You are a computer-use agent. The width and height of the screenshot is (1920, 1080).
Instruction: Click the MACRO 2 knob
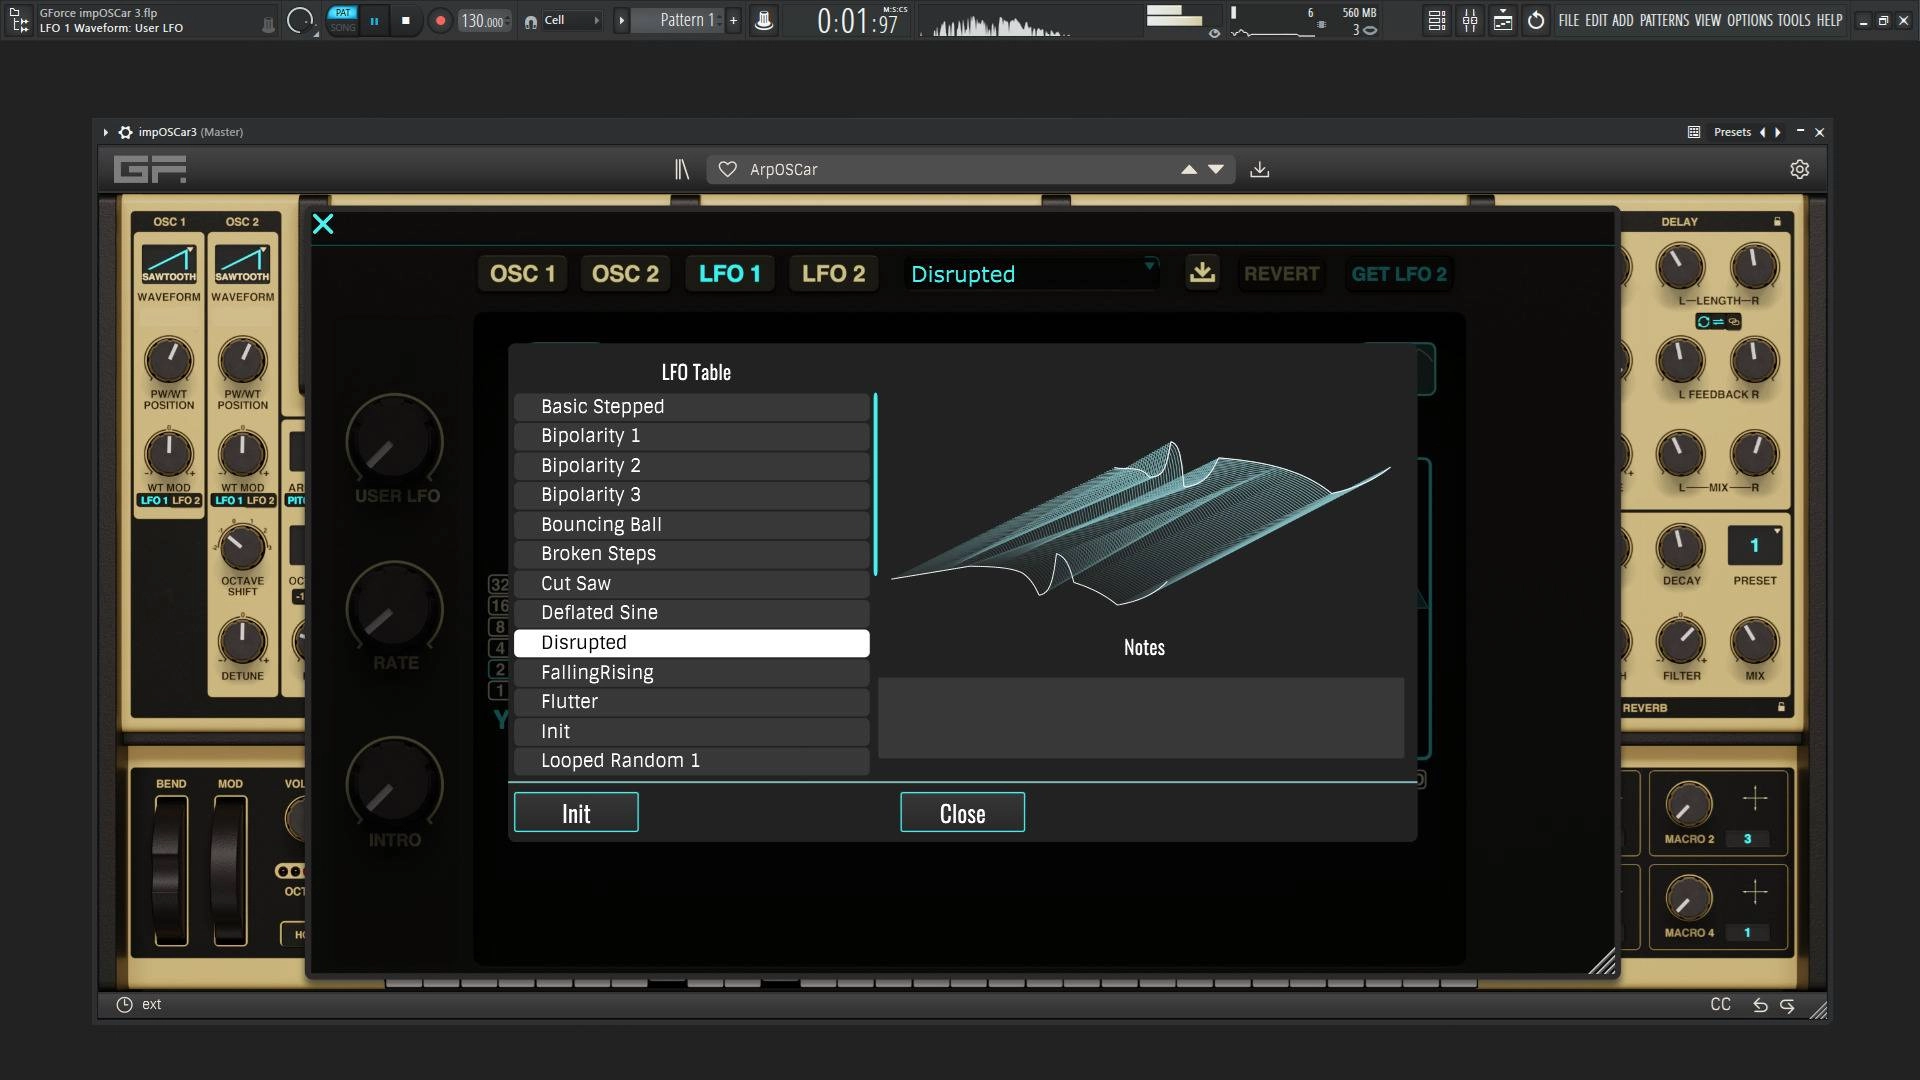click(x=1688, y=804)
